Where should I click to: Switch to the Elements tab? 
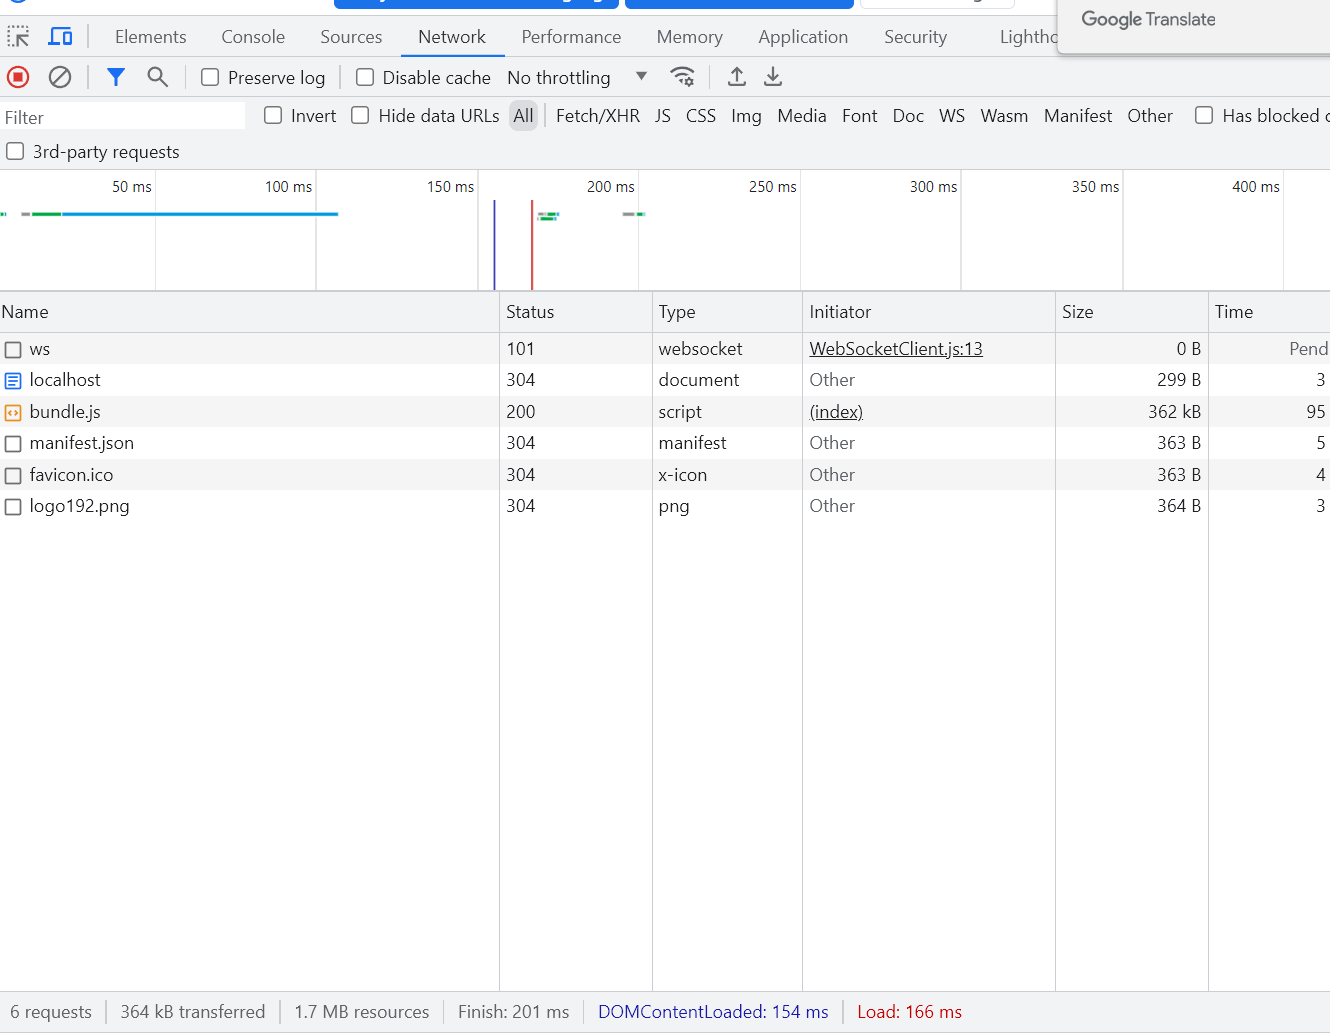click(151, 37)
